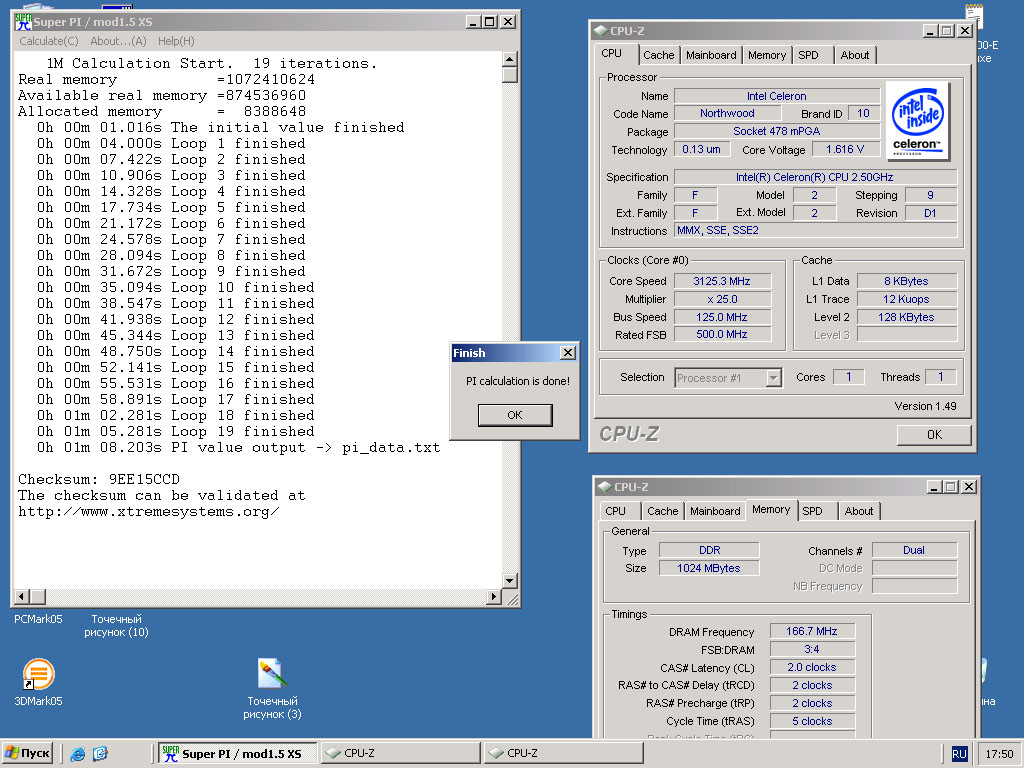Viewport: 1024px width, 768px height.
Task: Click Super PI horizontal scroll right arrow
Action: 494,596
